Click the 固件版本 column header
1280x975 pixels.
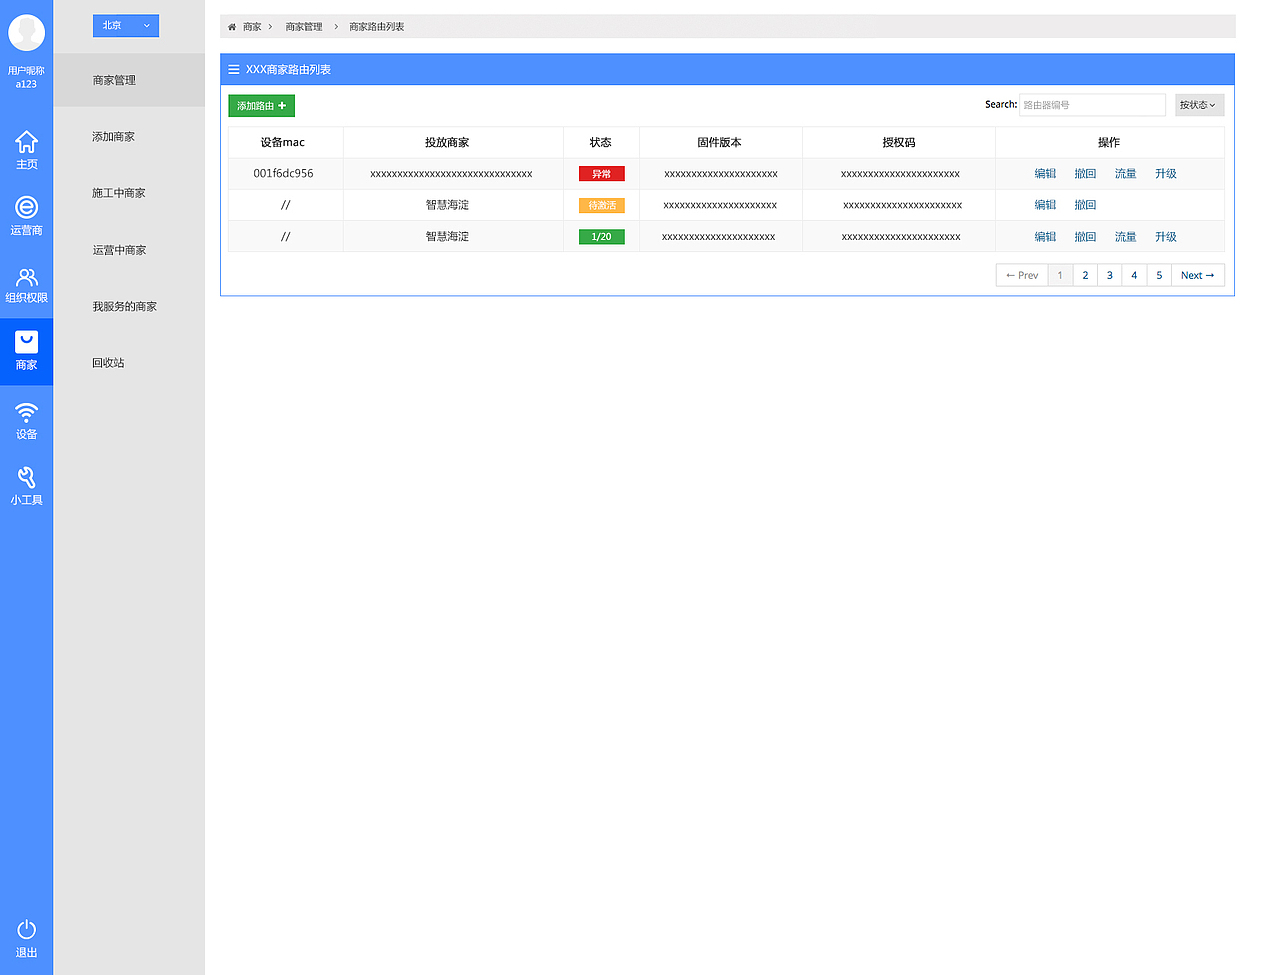[x=720, y=143]
